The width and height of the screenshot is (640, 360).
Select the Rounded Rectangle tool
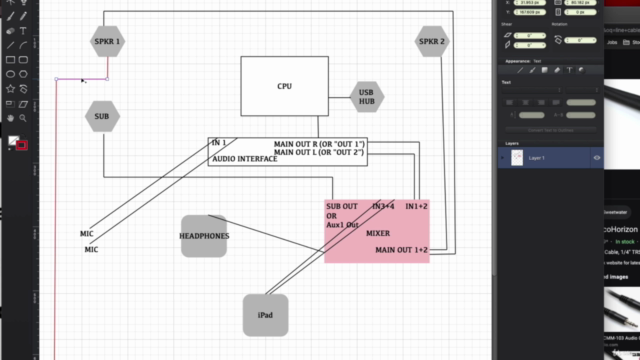coord(23,60)
